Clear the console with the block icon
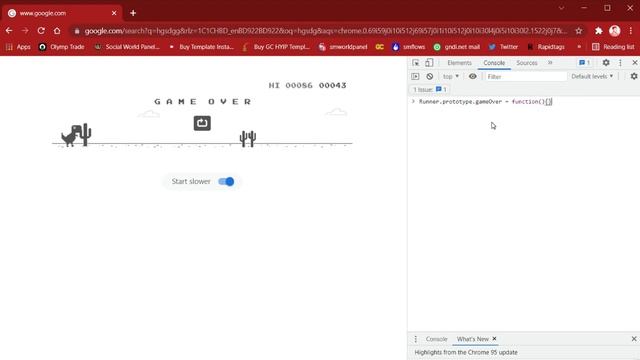This screenshot has height=360, width=640. [429, 76]
